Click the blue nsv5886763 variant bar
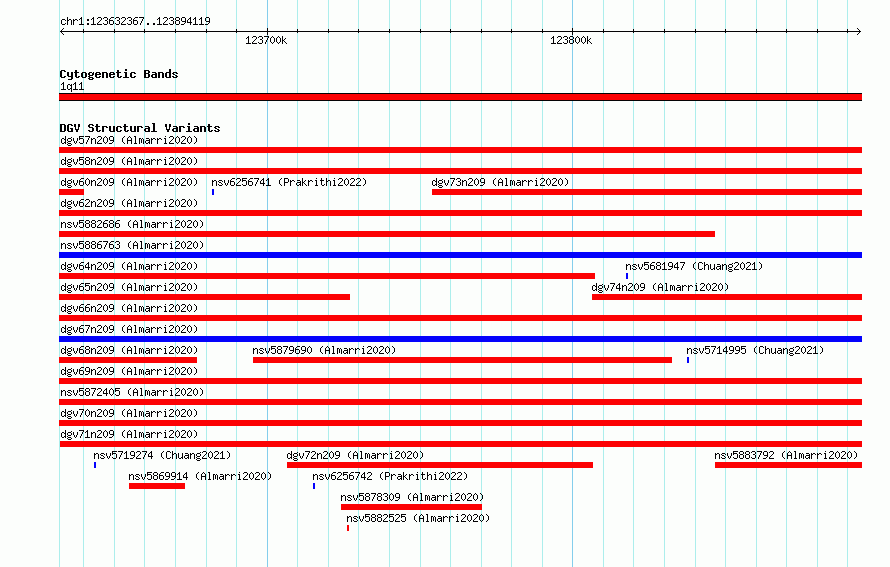This screenshot has height=567, width=890. point(460,255)
